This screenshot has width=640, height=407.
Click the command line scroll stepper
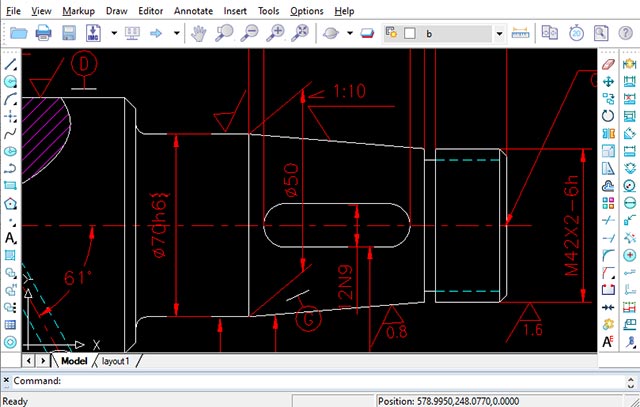631,382
